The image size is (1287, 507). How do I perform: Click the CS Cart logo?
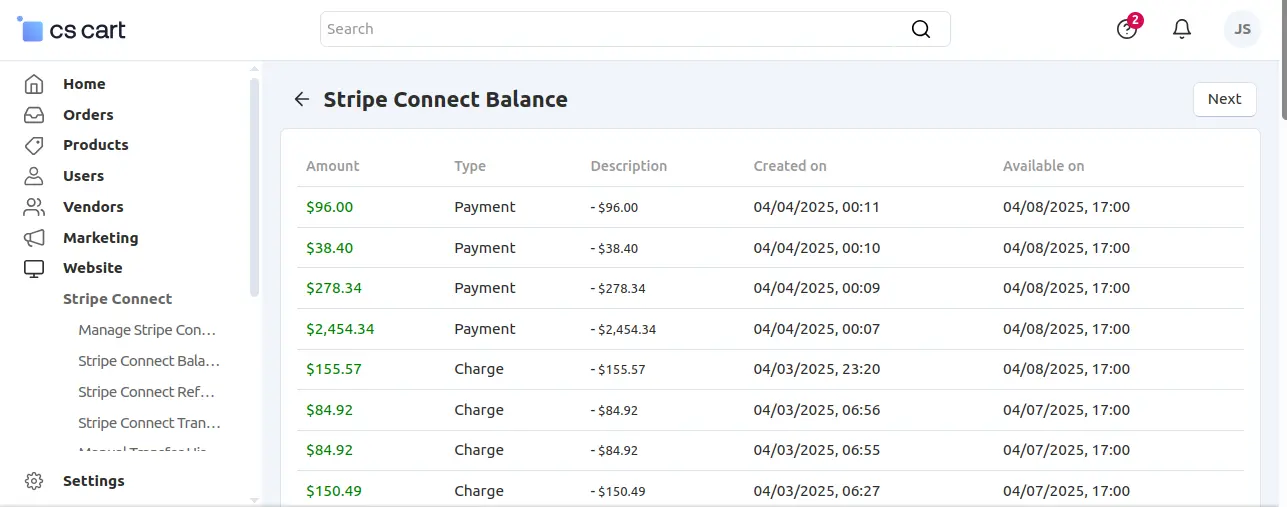click(x=71, y=30)
